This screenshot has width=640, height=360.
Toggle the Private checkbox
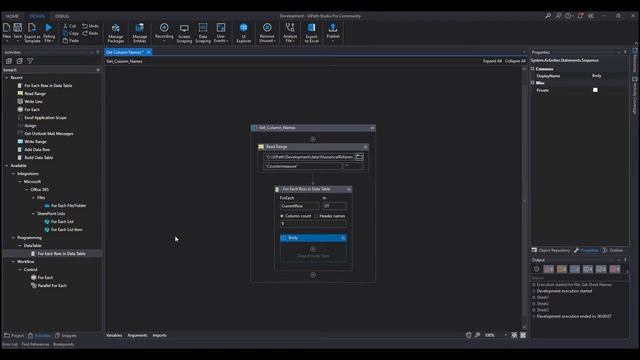(x=595, y=90)
